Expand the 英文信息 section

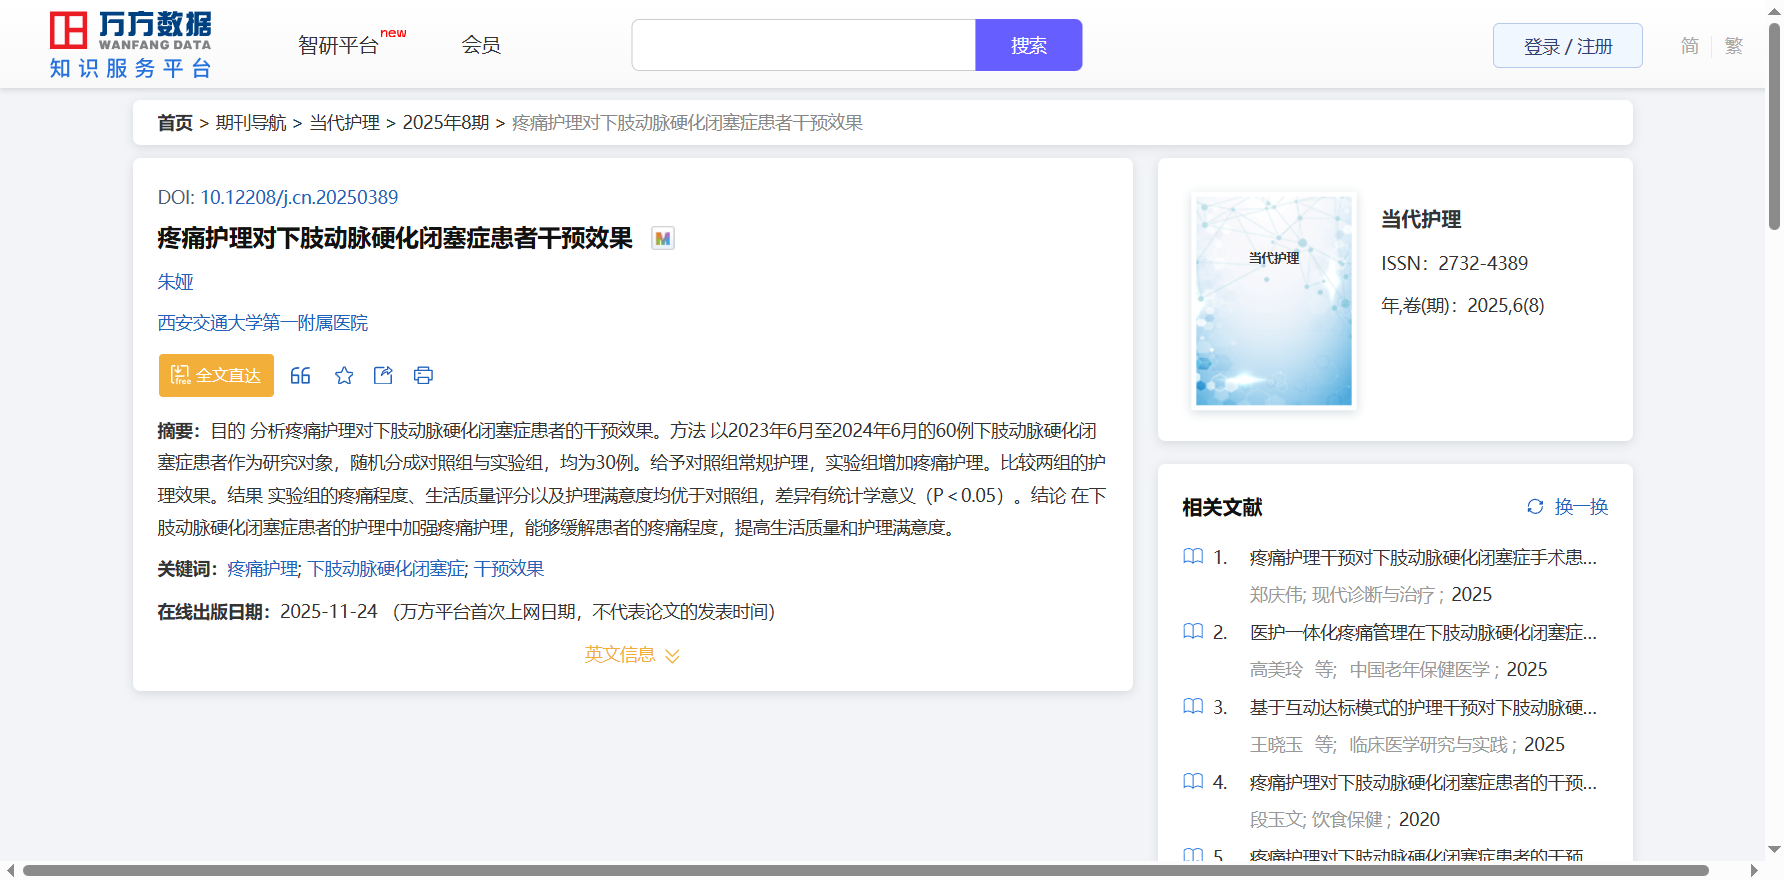(x=632, y=655)
